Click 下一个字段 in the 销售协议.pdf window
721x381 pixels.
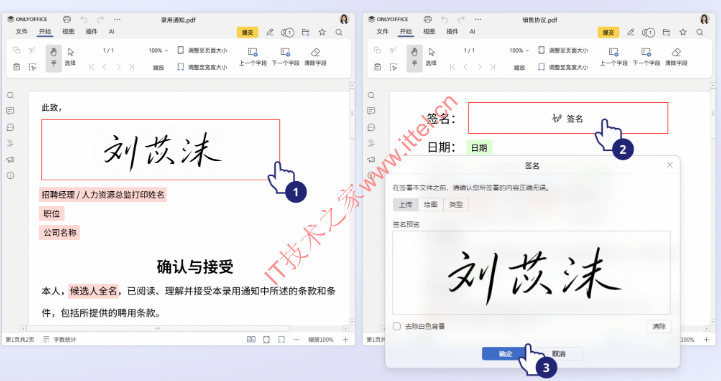(647, 57)
